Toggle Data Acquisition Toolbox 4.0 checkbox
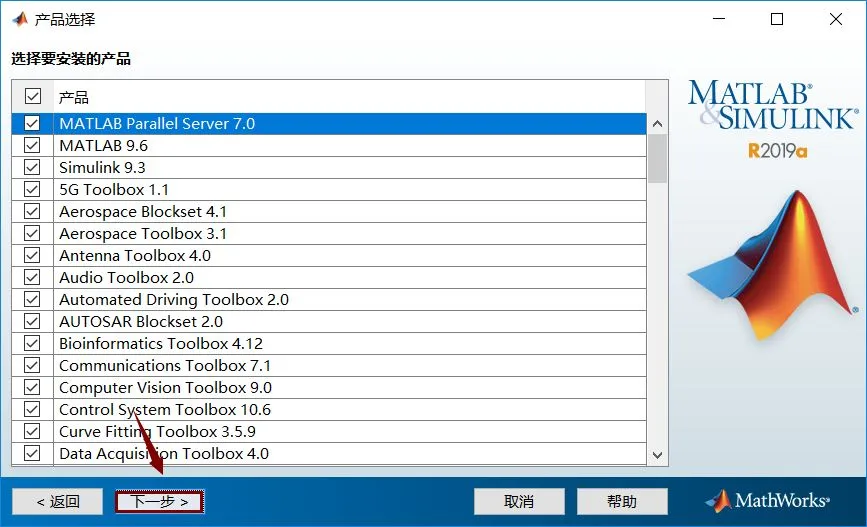This screenshot has height=527, width=867. point(32,453)
